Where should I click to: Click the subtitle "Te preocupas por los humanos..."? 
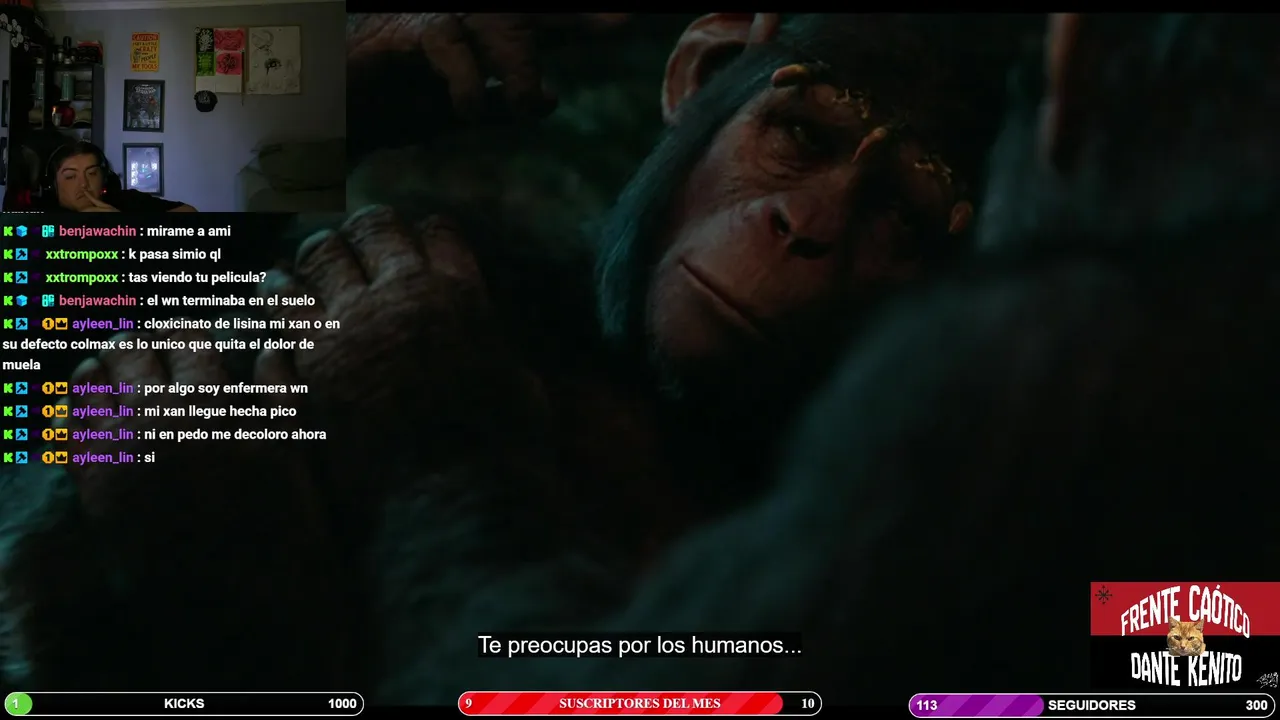point(640,645)
